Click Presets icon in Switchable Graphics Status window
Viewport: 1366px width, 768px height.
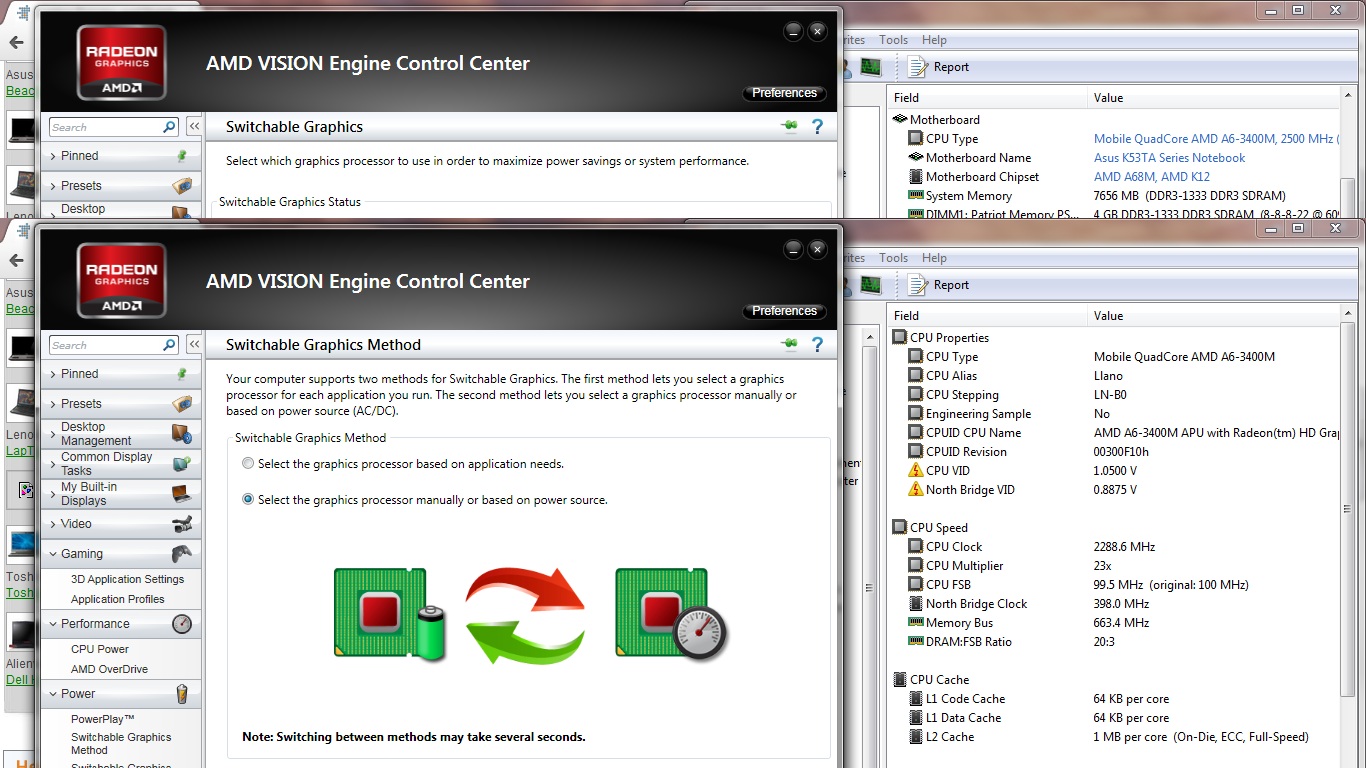coord(181,186)
